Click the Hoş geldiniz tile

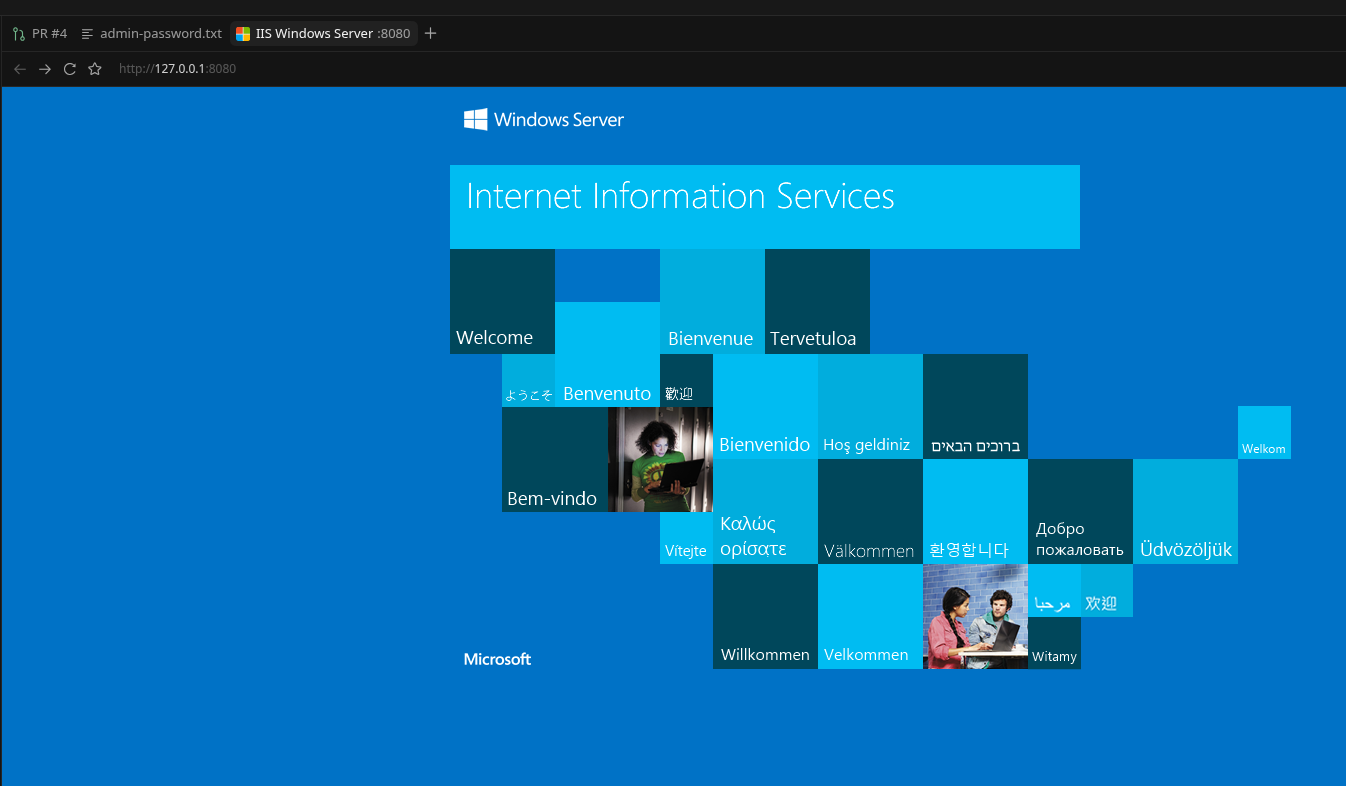tap(870, 407)
